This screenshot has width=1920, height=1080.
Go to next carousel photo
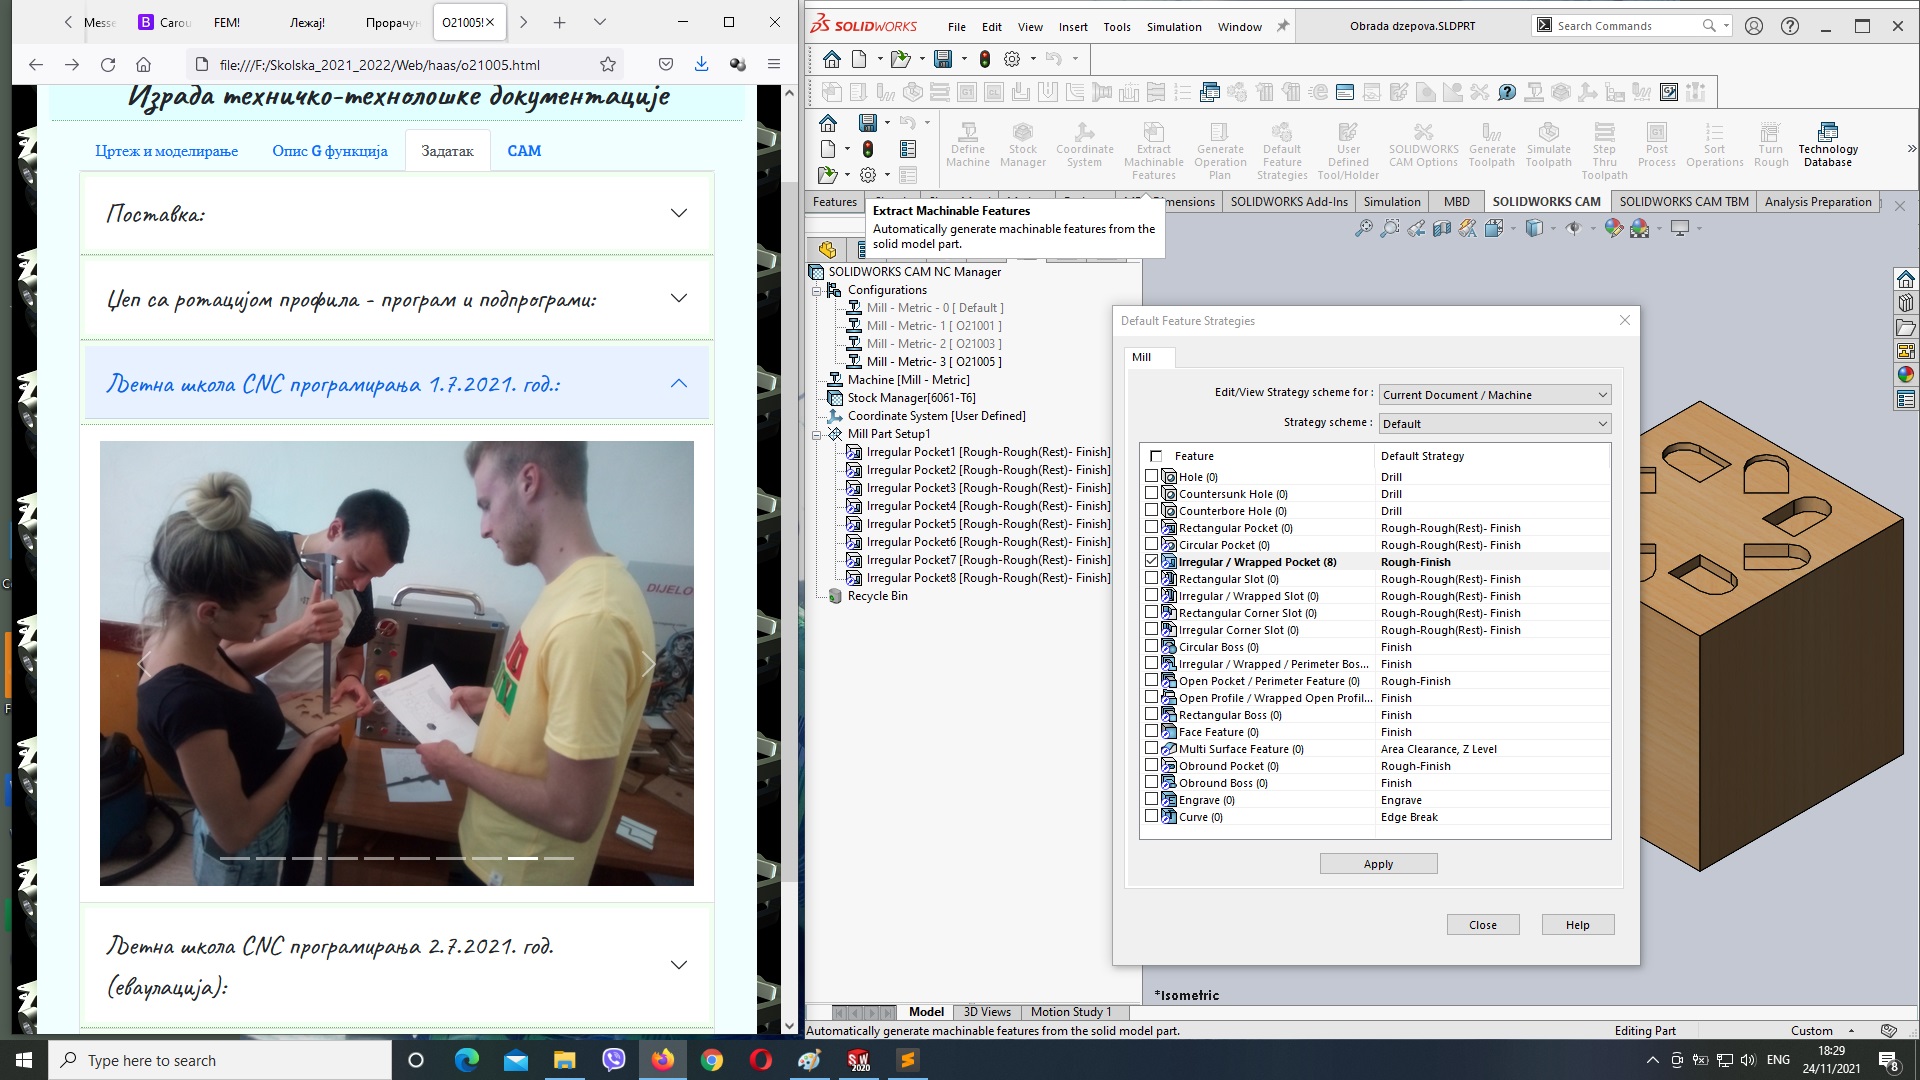(648, 664)
